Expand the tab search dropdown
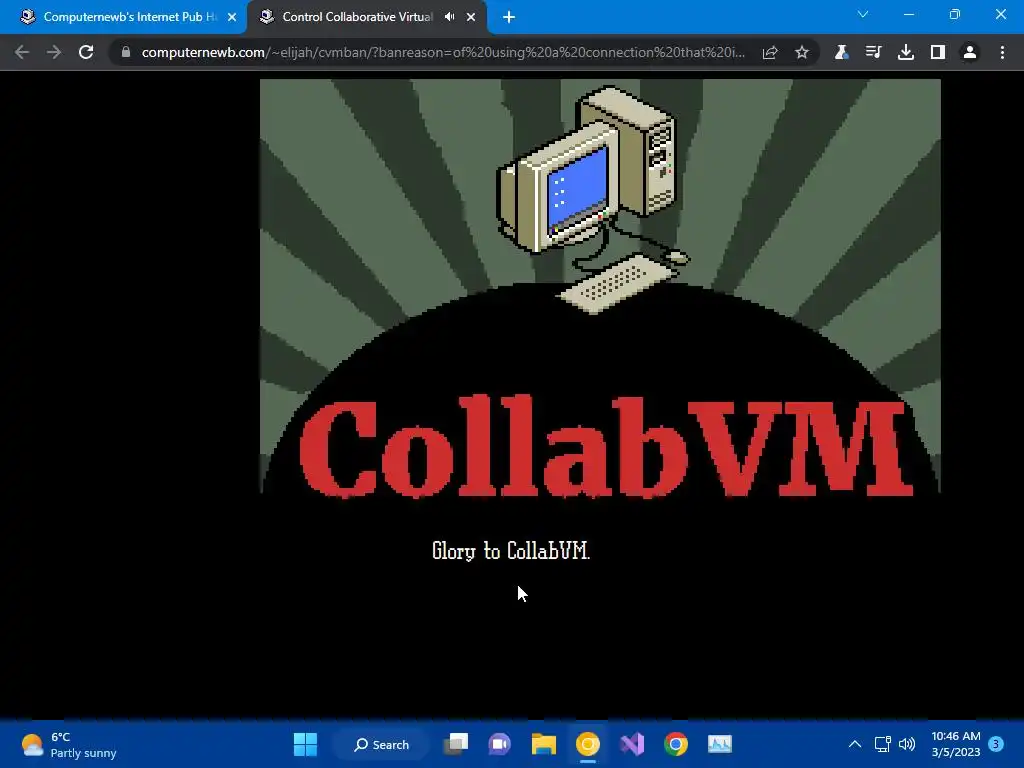This screenshot has width=1024, height=768. (x=863, y=14)
